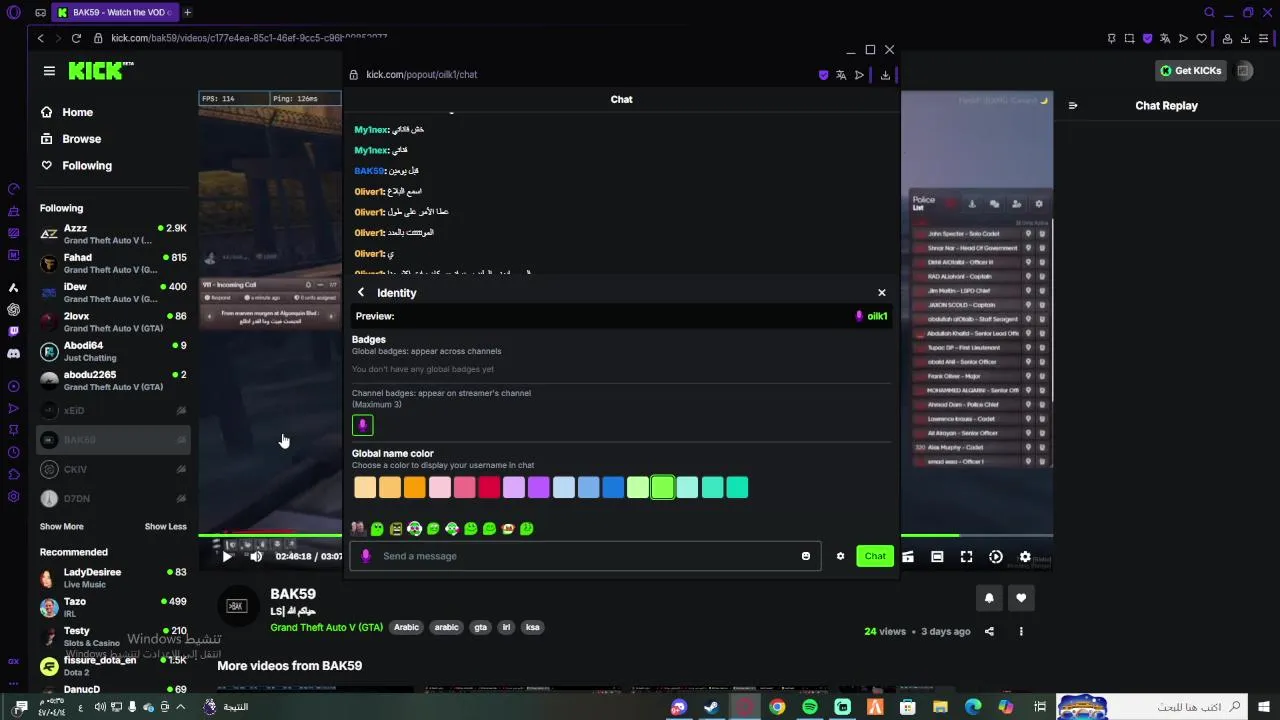Open snapshot tool in browser toolbar
The width and height of the screenshot is (1280, 720).
pyautogui.click(x=1129, y=38)
